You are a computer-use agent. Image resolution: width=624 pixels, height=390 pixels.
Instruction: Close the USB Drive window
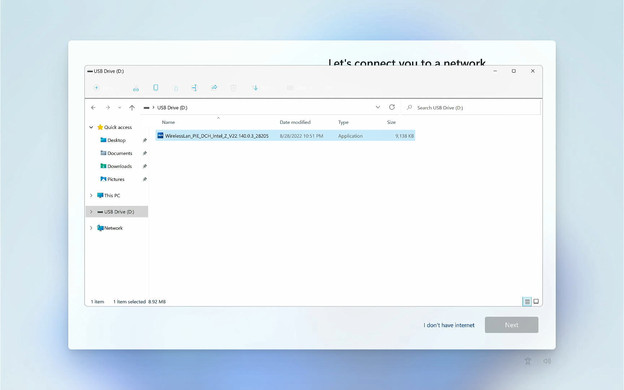point(532,71)
